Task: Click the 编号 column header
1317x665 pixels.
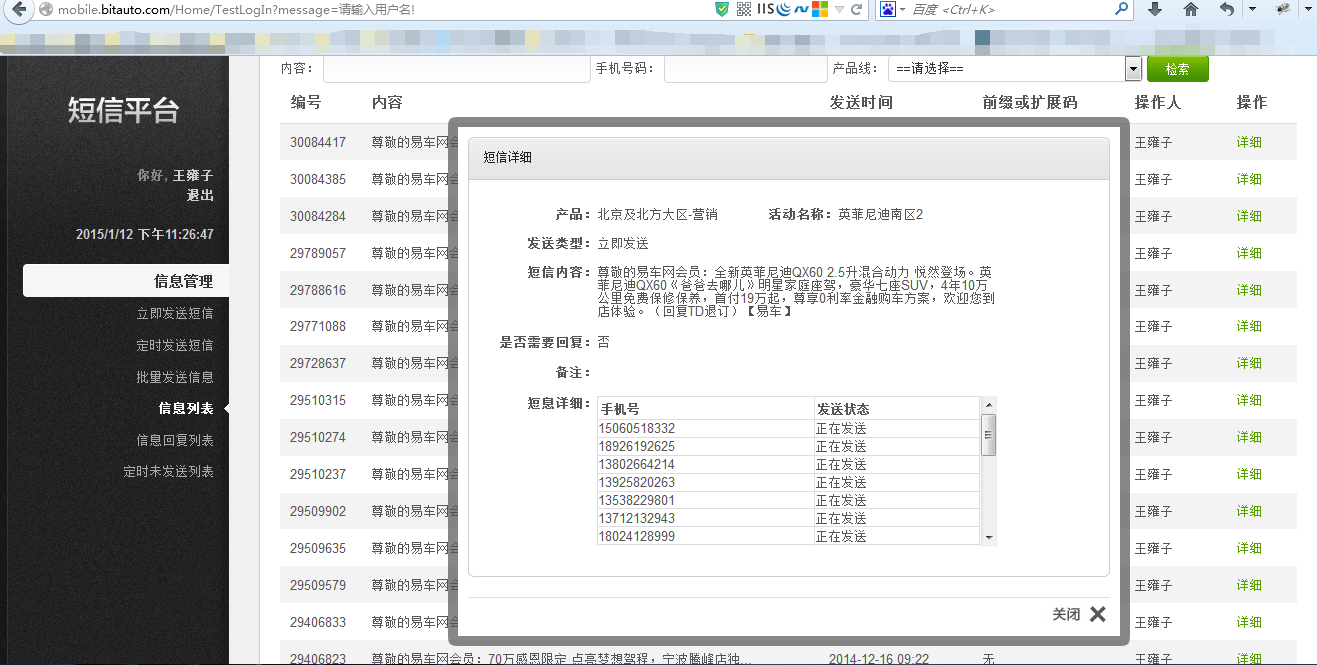Action: click(306, 102)
